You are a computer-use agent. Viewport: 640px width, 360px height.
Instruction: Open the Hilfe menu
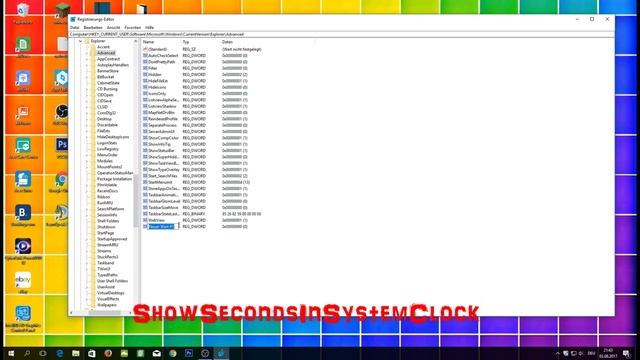tap(149, 27)
